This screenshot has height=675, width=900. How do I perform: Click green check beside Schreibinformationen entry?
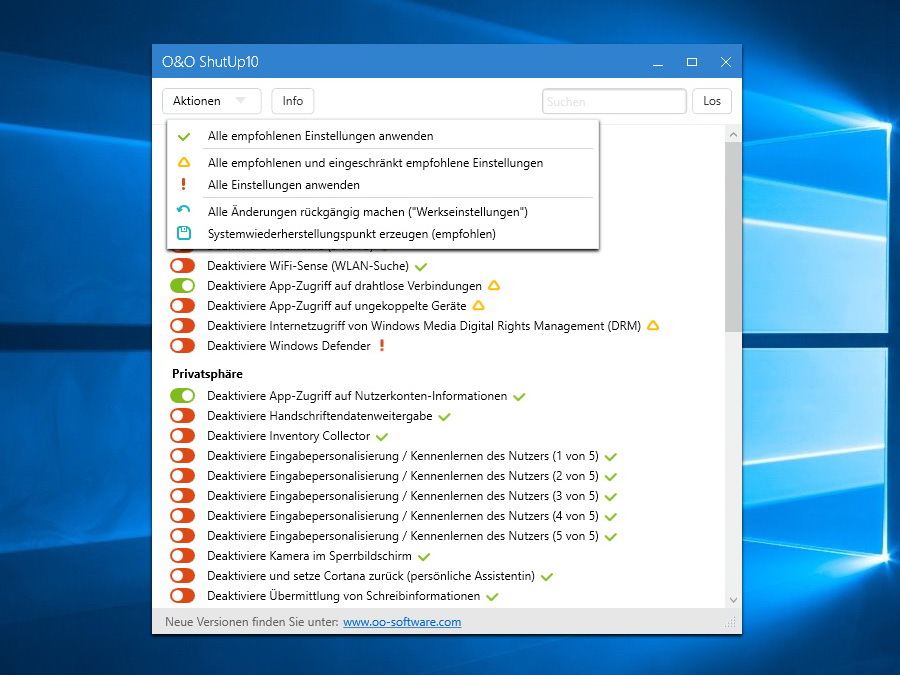tap(492, 597)
